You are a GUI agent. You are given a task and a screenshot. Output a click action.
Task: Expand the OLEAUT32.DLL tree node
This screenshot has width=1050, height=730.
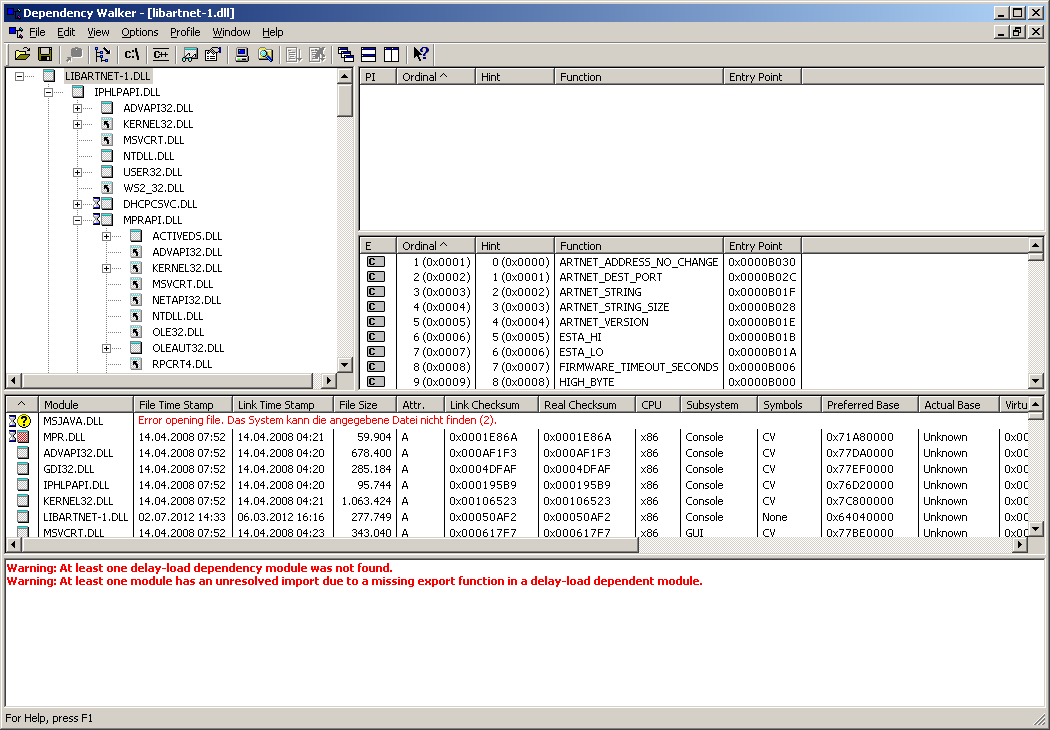pos(107,348)
